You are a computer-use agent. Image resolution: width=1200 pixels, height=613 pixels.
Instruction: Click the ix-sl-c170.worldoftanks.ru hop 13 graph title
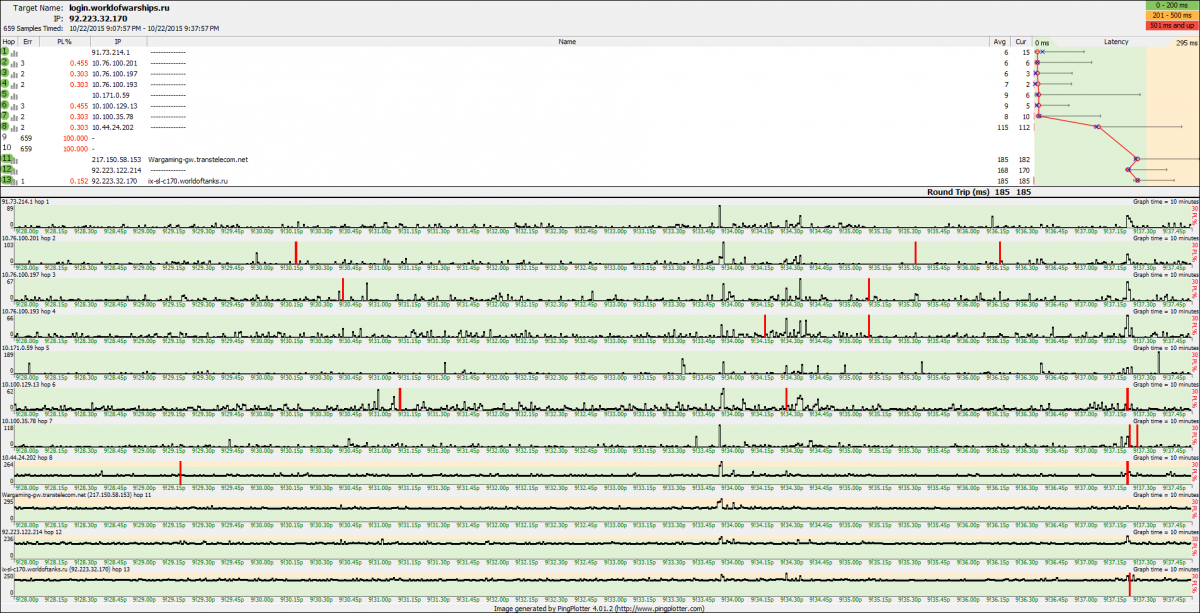[x=66, y=567]
